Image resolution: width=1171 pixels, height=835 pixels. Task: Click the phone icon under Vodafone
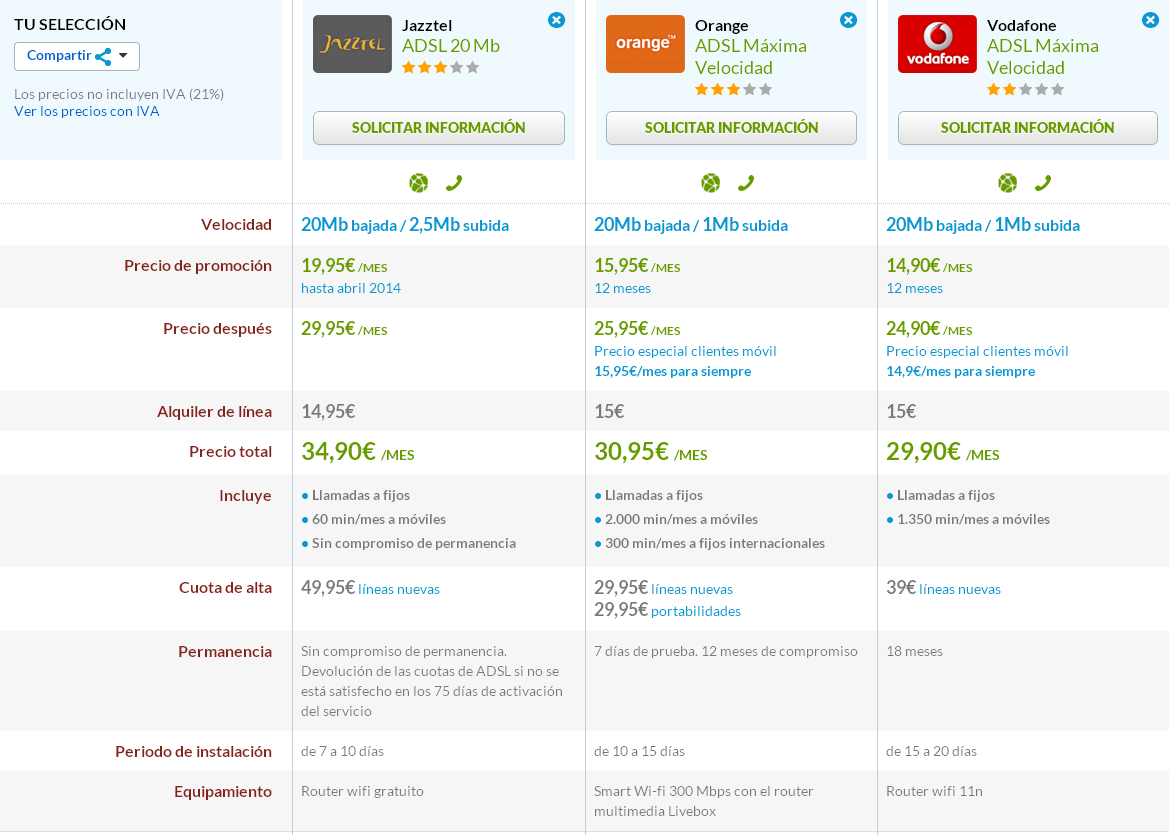(1043, 183)
